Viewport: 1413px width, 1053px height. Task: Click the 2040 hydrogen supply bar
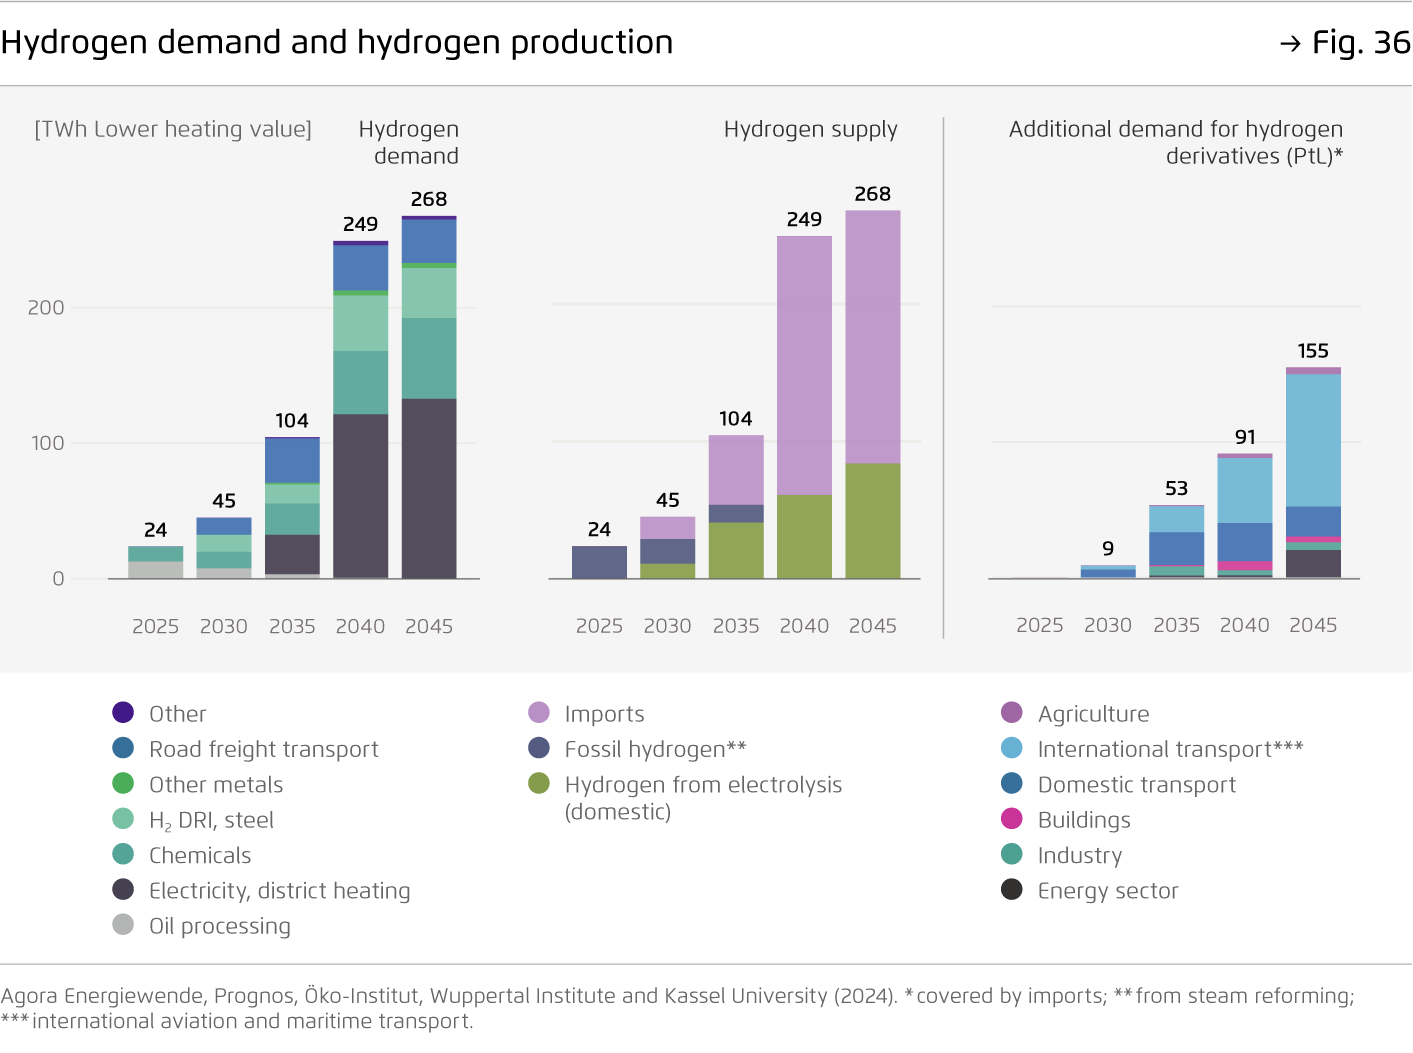805,407
